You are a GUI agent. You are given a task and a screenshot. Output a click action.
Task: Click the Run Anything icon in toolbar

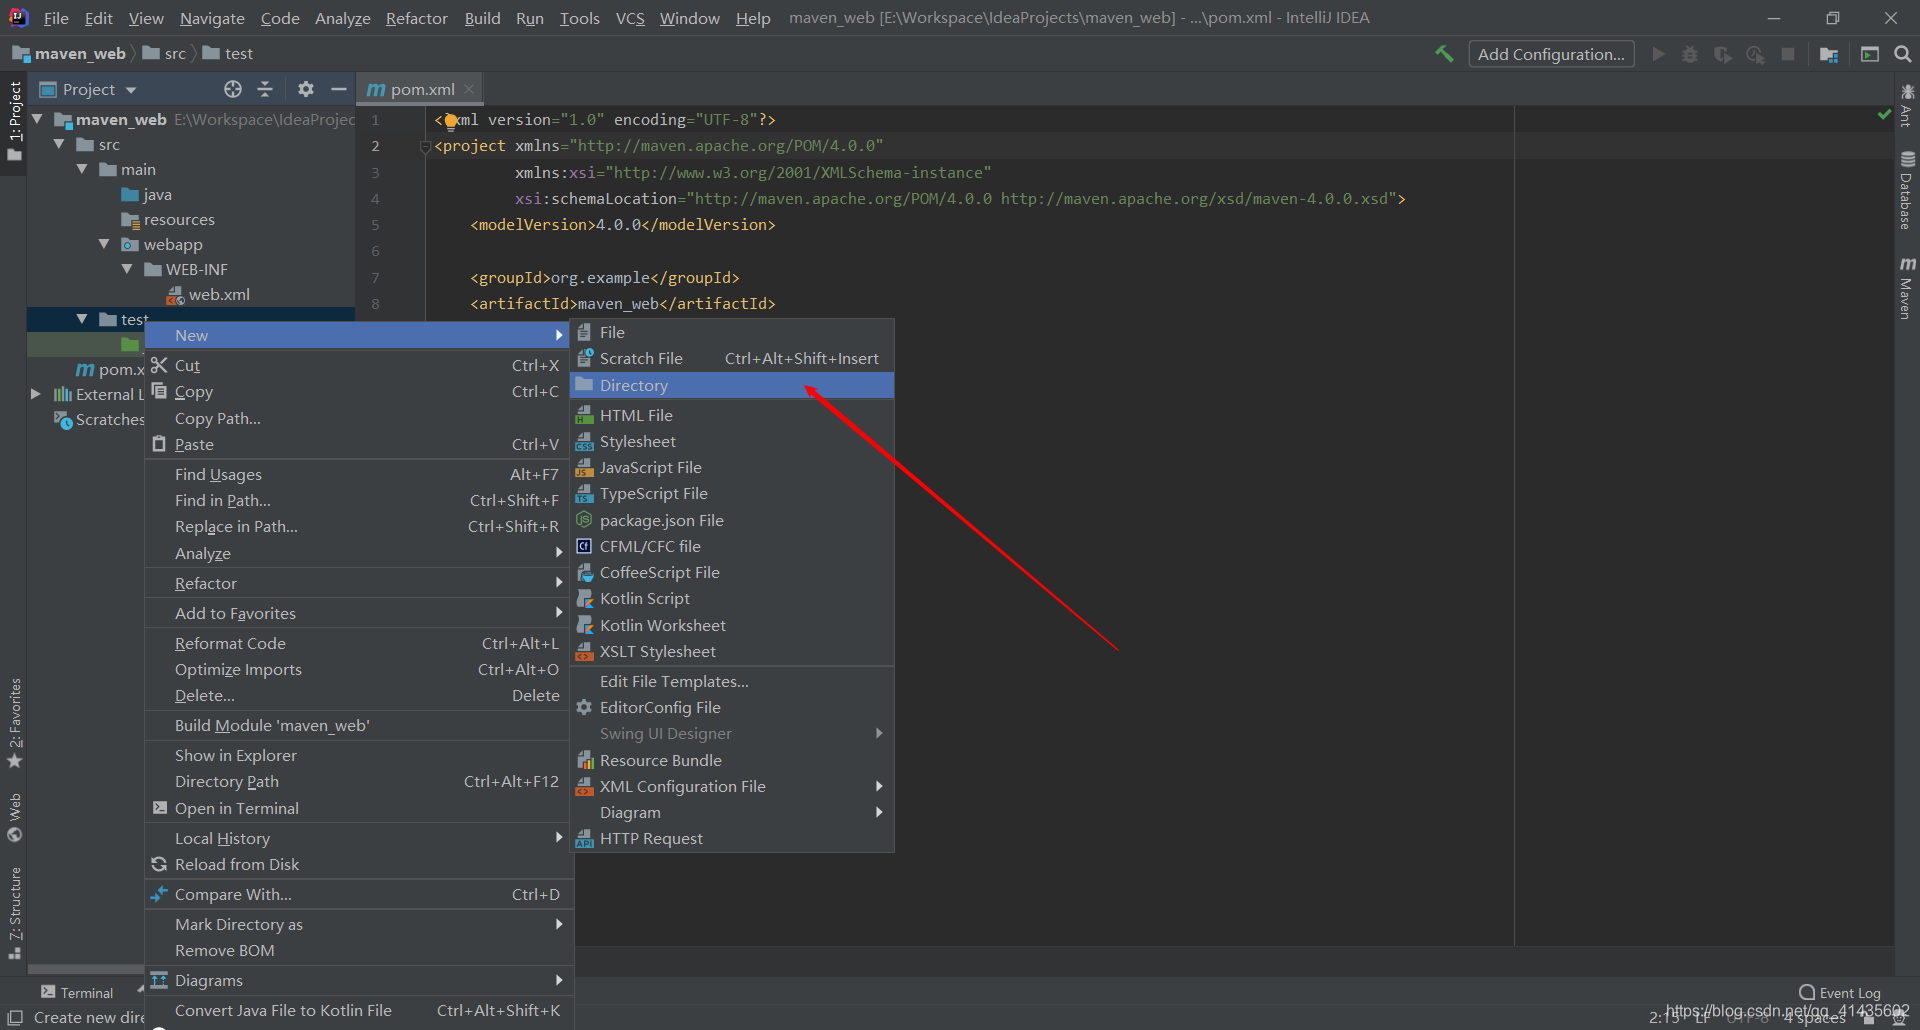point(1870,54)
